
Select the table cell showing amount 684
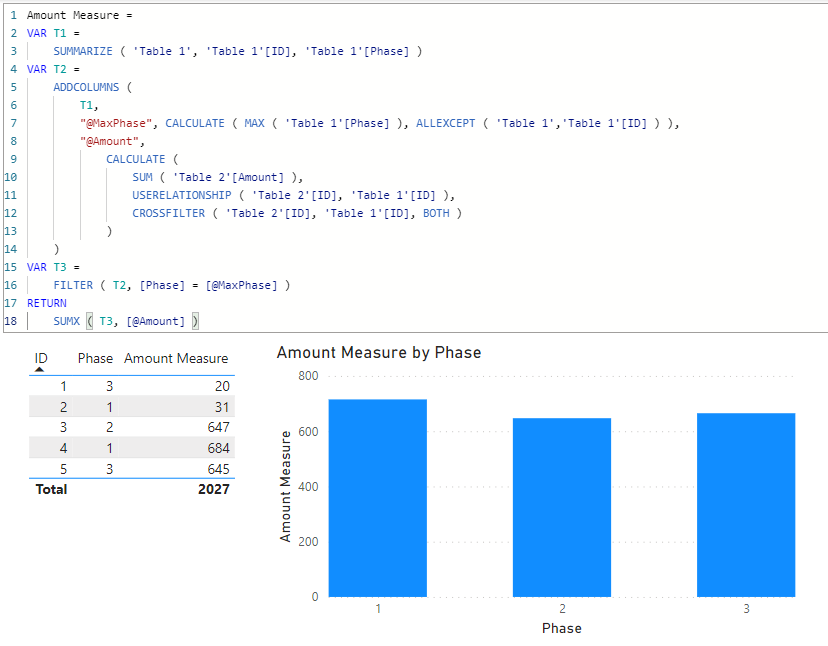(218, 448)
